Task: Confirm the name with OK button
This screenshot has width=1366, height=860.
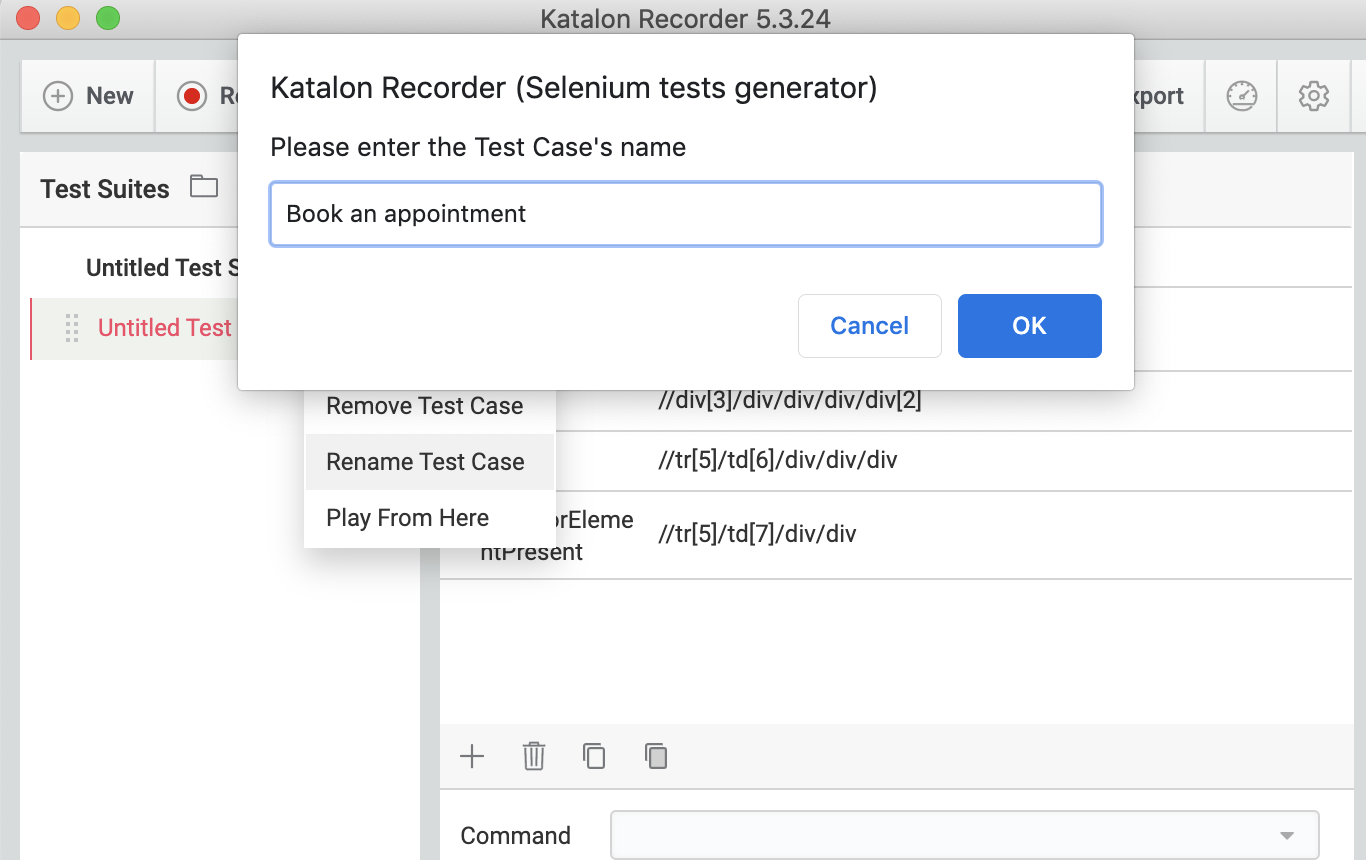Action: 1029,326
